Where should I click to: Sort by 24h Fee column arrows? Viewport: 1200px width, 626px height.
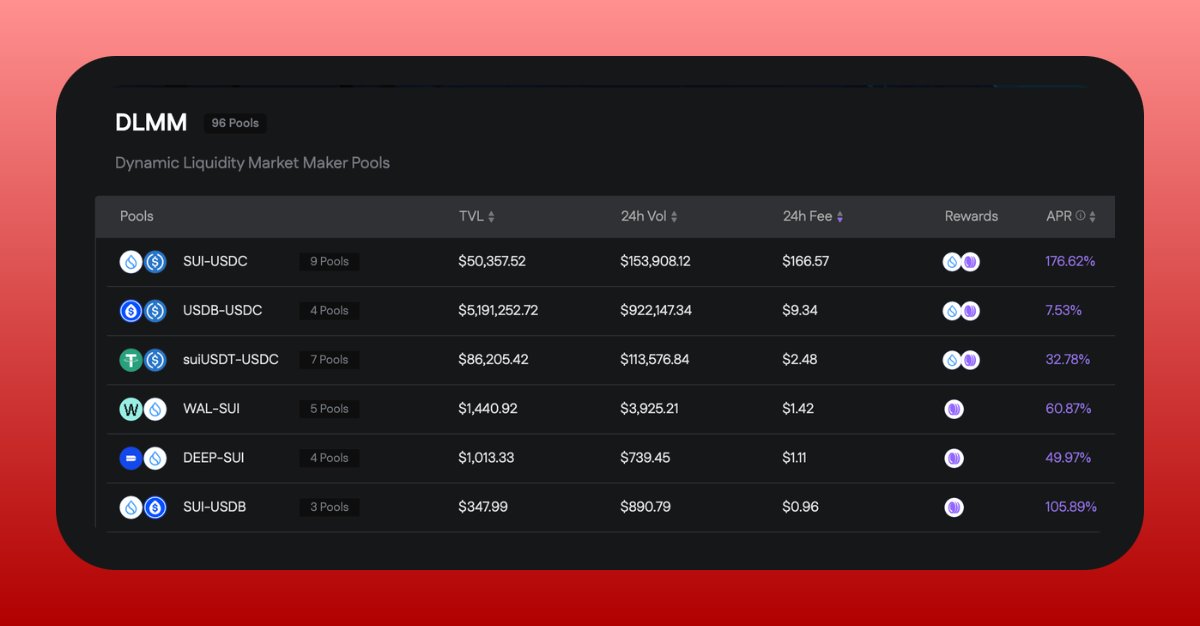coord(840,217)
